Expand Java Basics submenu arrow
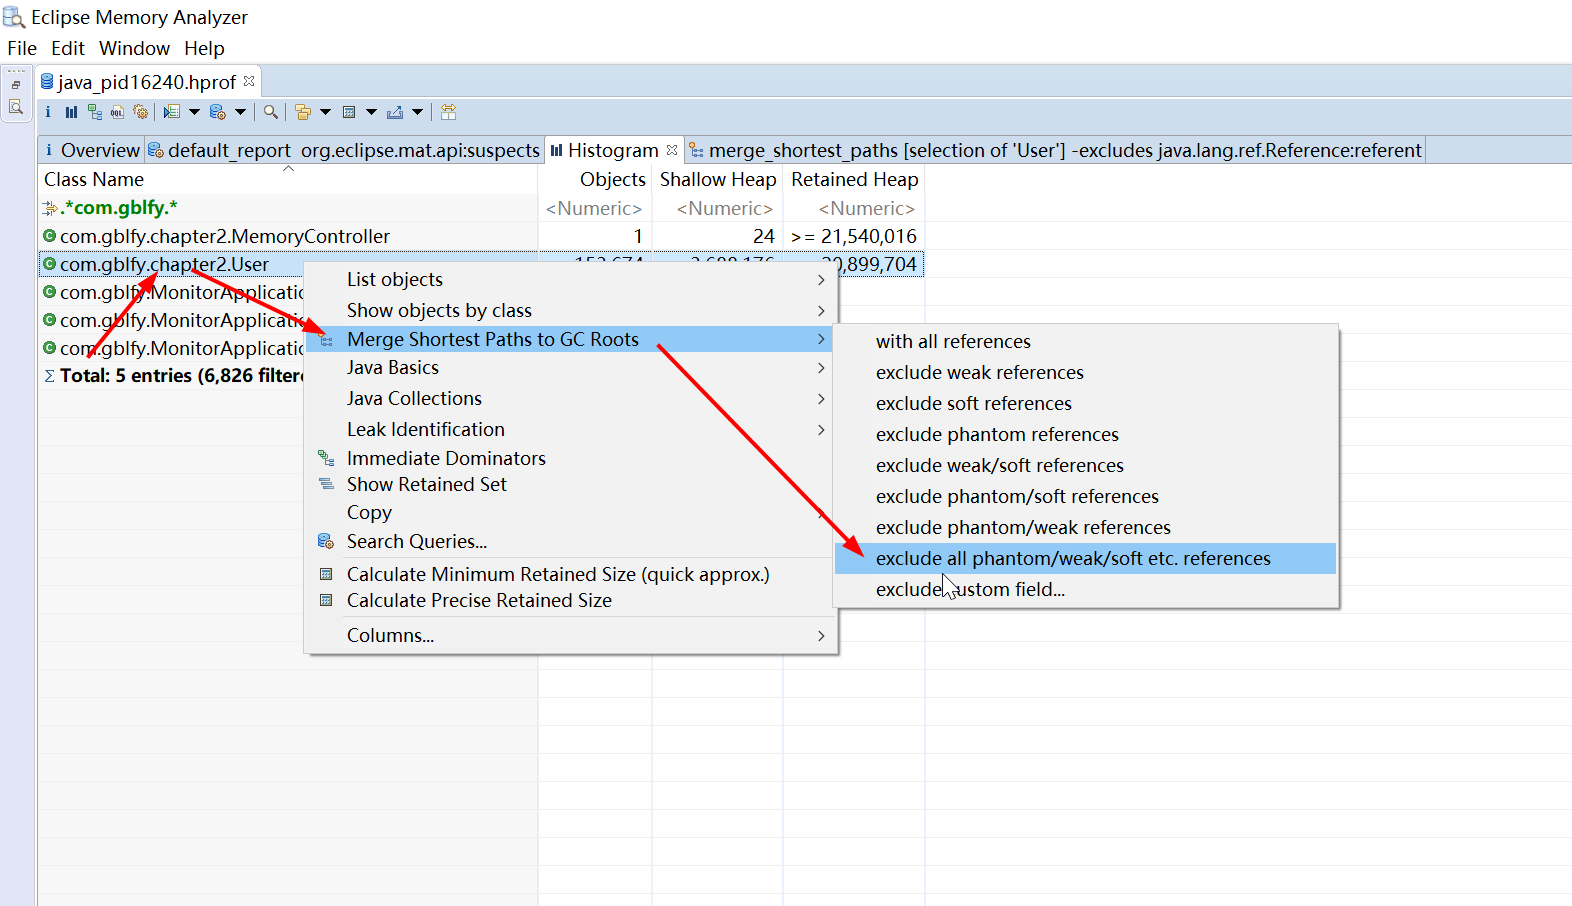The image size is (1572, 906). pos(821,368)
